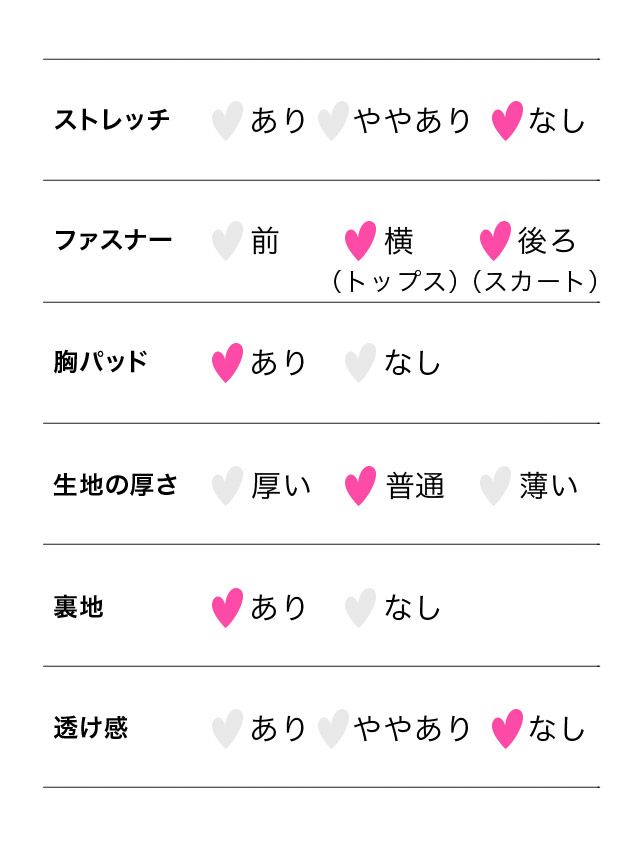640x854 pixels.
Task: Click the 透け感 なし pink heart
Action: point(507,729)
